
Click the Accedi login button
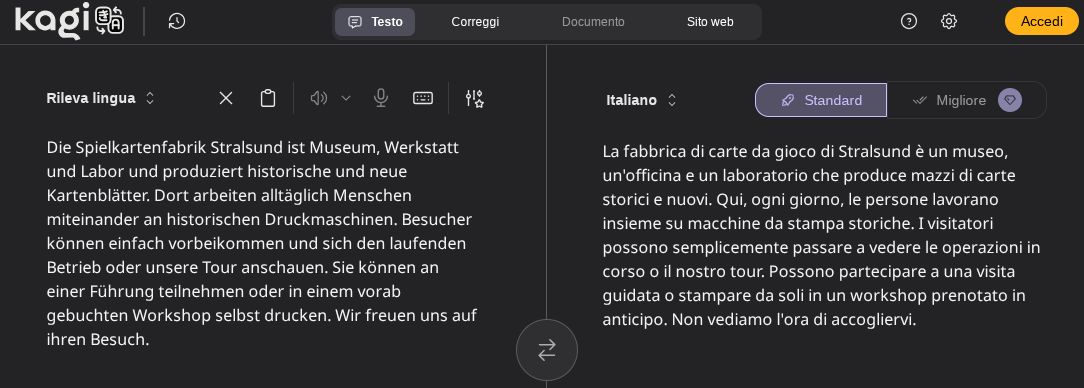point(1041,21)
